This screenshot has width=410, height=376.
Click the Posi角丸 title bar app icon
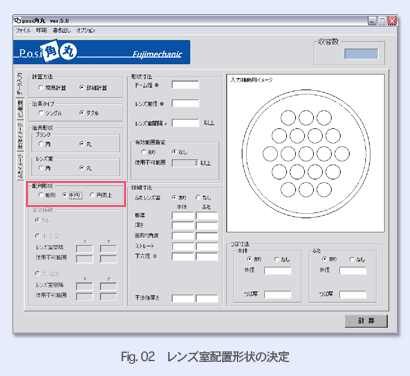18,20
